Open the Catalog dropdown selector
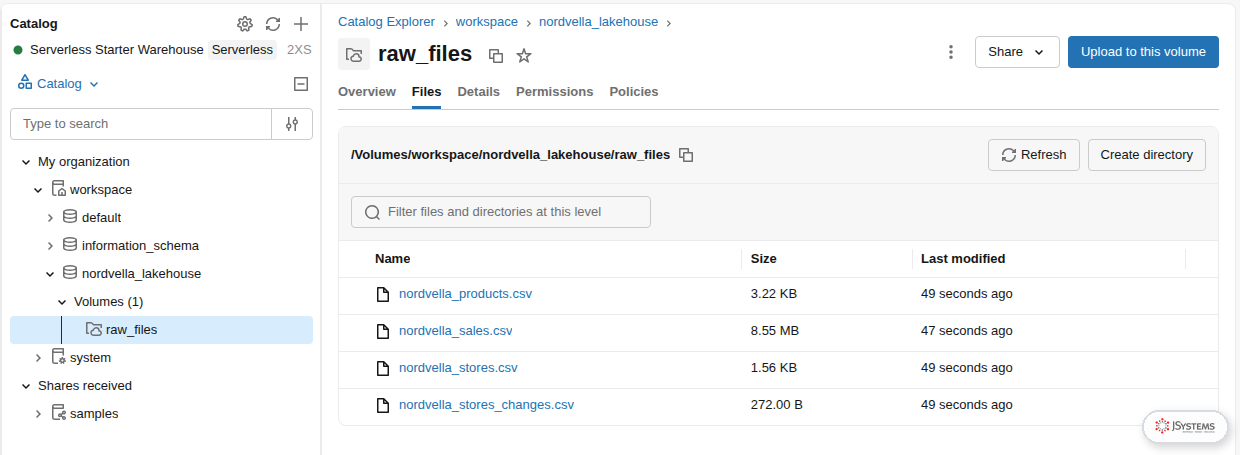1240x455 pixels. pyautogui.click(x=59, y=84)
